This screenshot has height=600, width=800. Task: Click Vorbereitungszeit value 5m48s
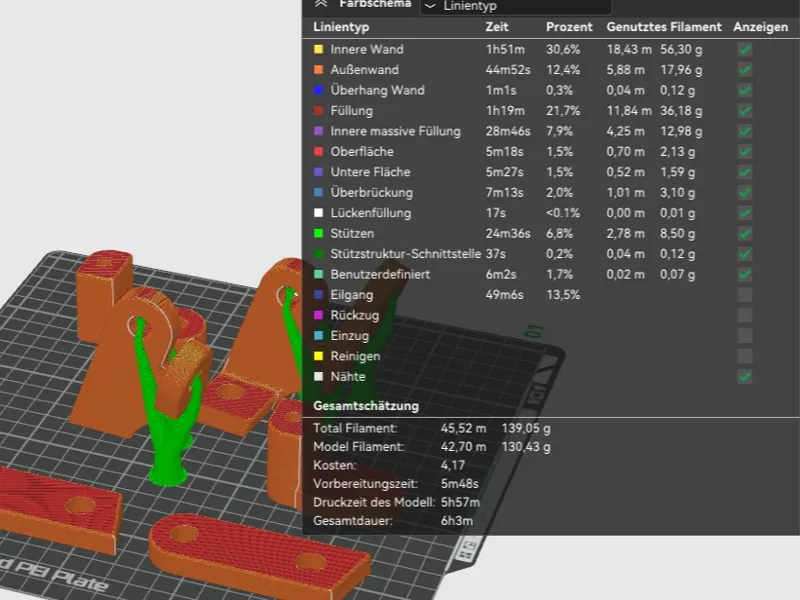459,484
